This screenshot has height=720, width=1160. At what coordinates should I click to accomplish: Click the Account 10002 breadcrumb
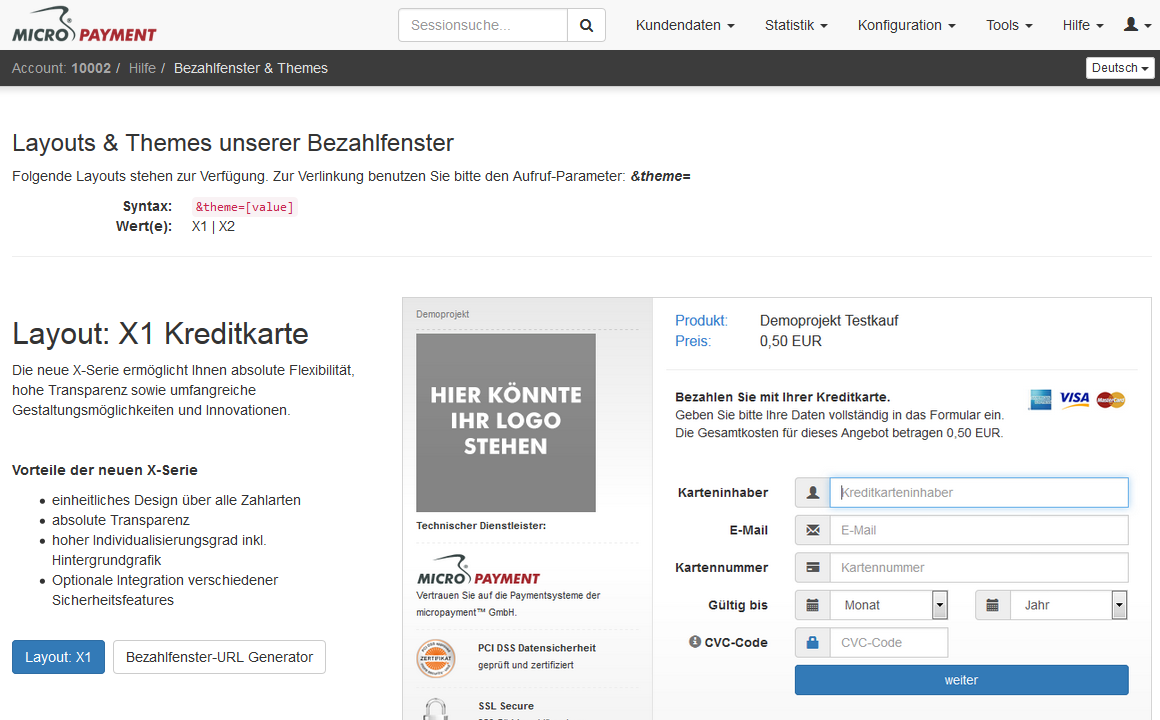pos(61,68)
